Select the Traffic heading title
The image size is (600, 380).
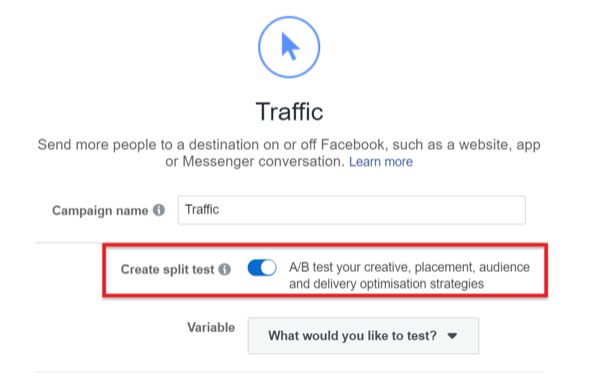click(x=289, y=112)
